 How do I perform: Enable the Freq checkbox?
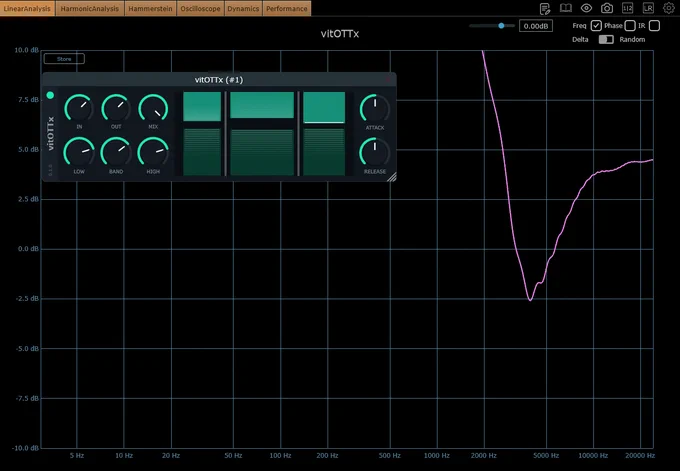point(596,26)
